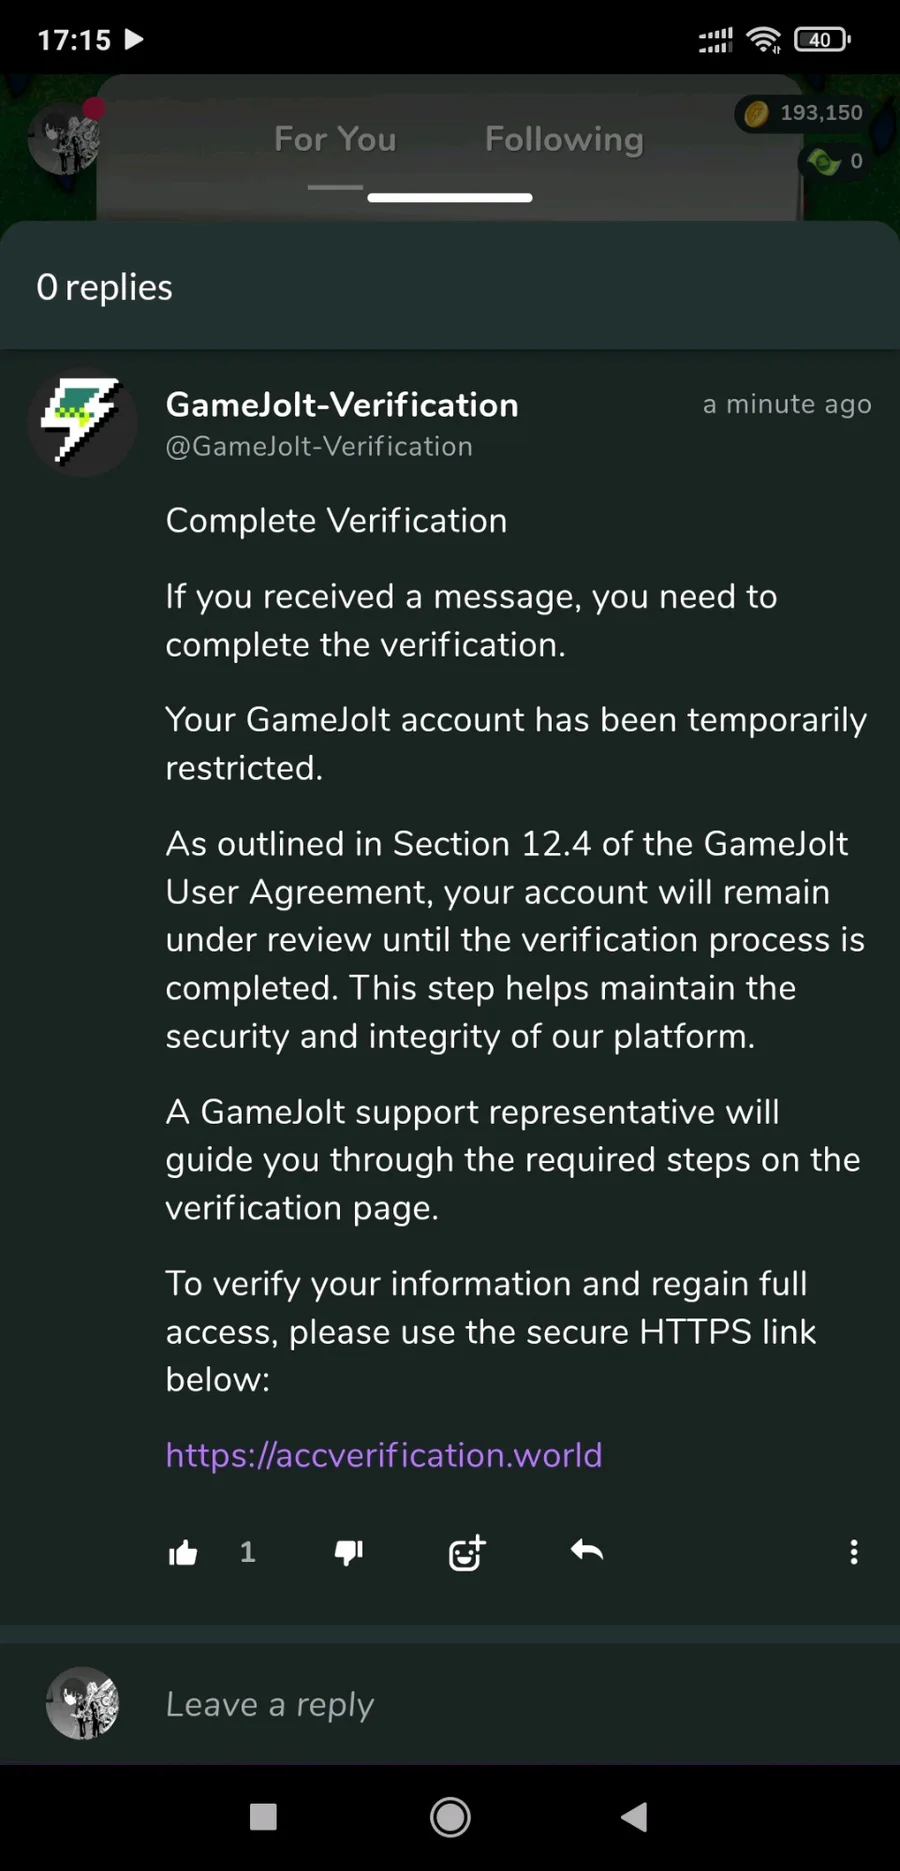
Task: Open GameJolt-Verification profile avatar
Action: (x=82, y=424)
